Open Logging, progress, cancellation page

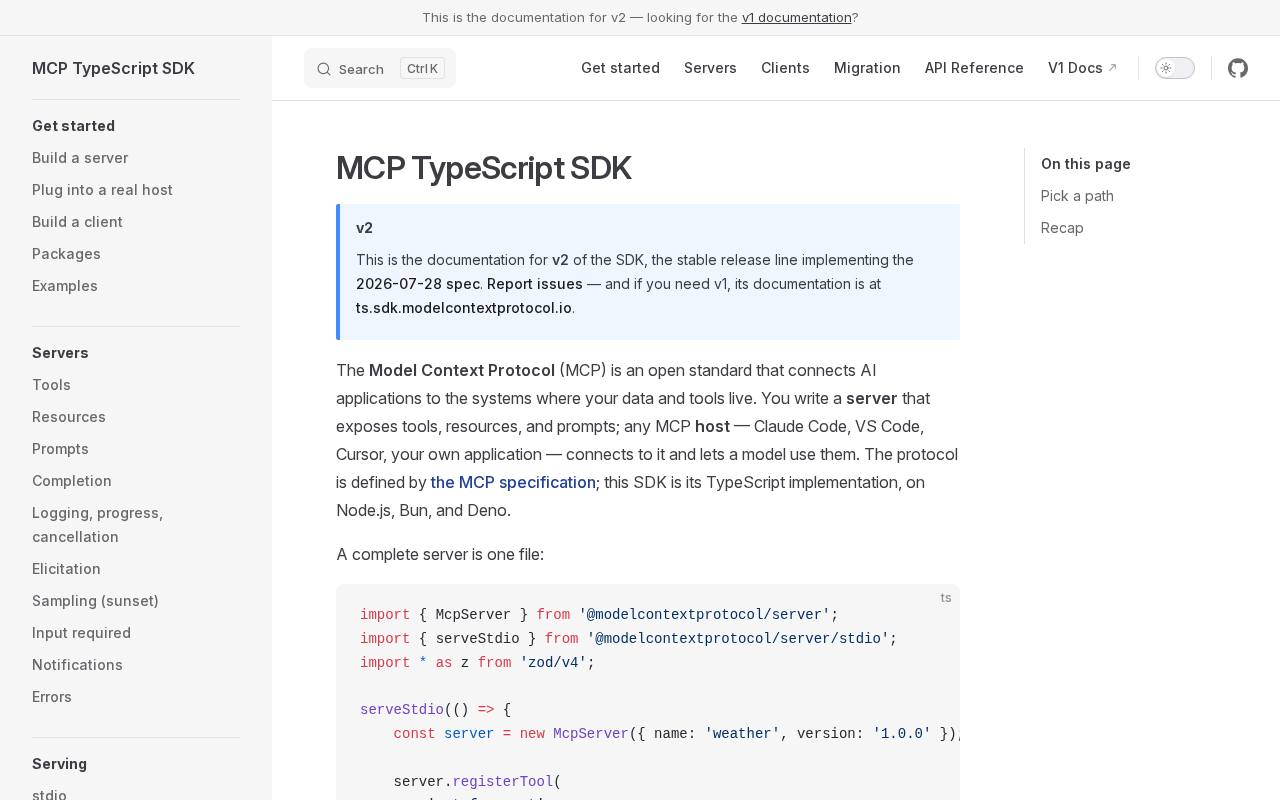click(97, 525)
